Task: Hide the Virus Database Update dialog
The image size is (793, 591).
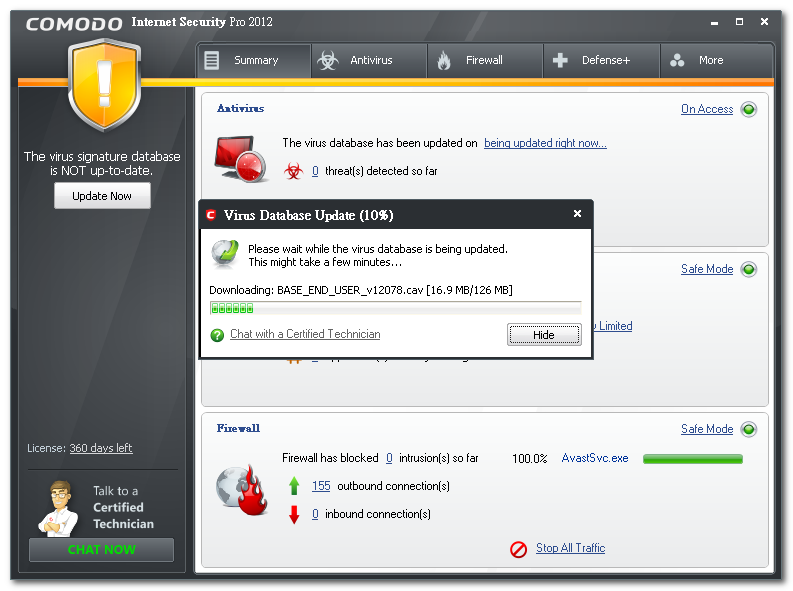Action: 544,335
